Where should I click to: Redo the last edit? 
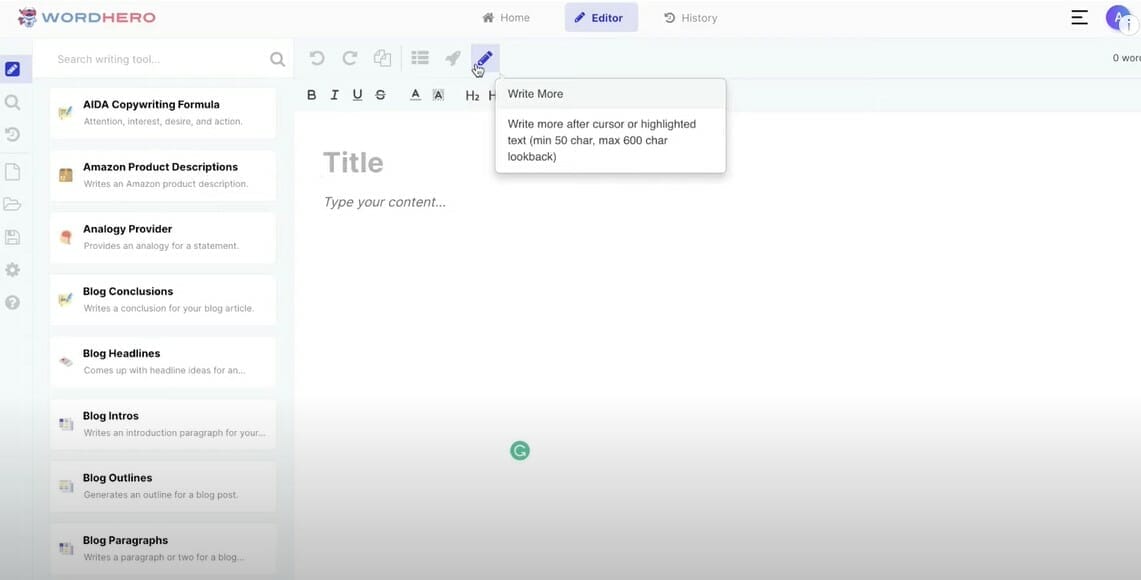point(349,59)
